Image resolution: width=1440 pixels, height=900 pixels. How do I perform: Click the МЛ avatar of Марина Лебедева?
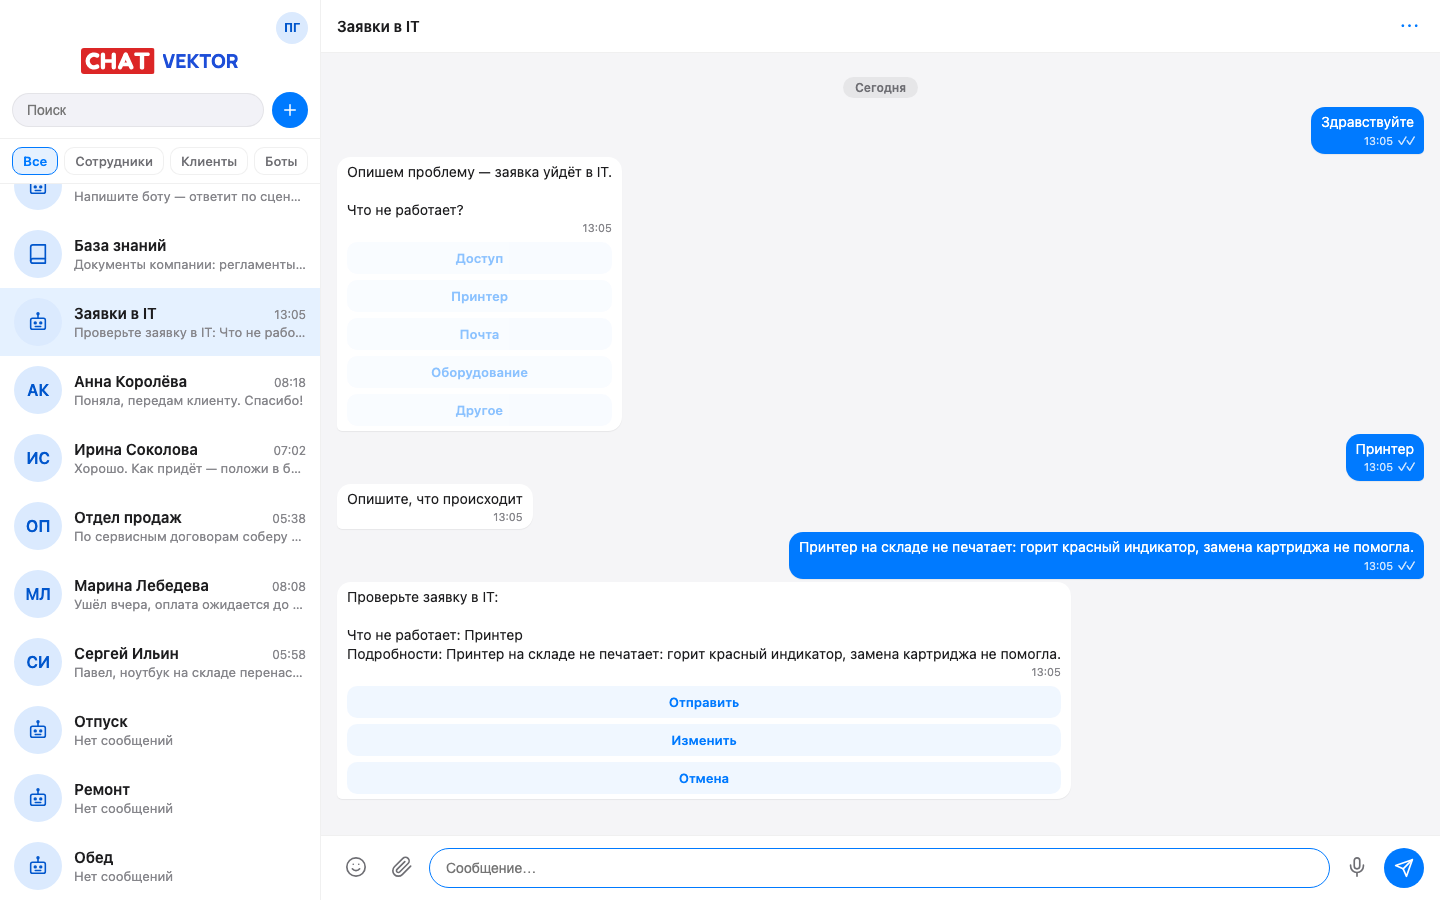pyautogui.click(x=38, y=594)
